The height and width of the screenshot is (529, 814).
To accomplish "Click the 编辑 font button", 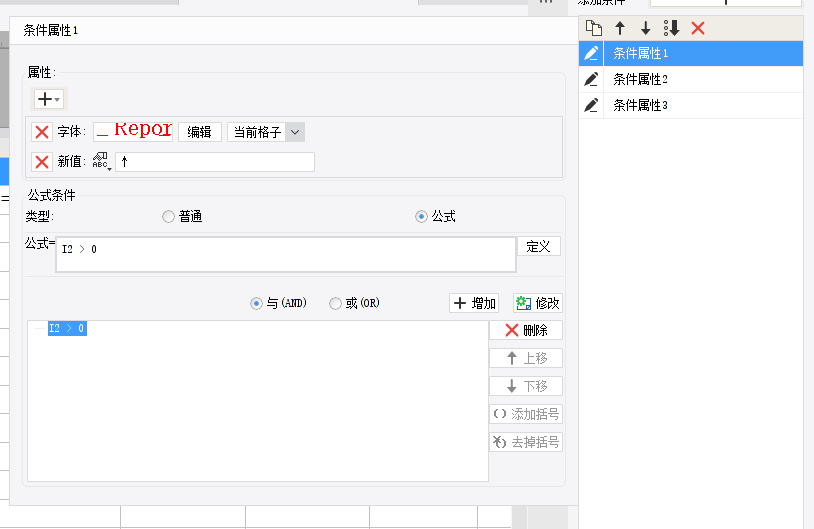I will [x=200, y=132].
